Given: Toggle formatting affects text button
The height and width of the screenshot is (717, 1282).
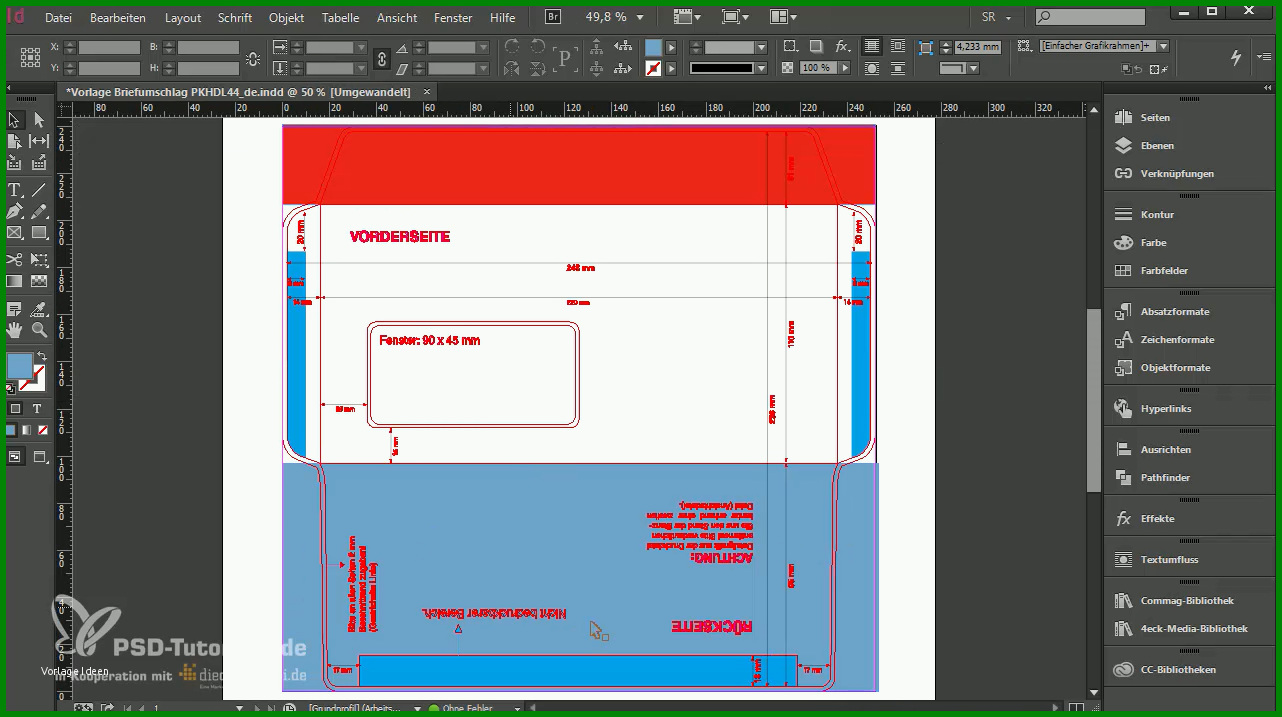Looking at the screenshot, I should click(x=37, y=409).
